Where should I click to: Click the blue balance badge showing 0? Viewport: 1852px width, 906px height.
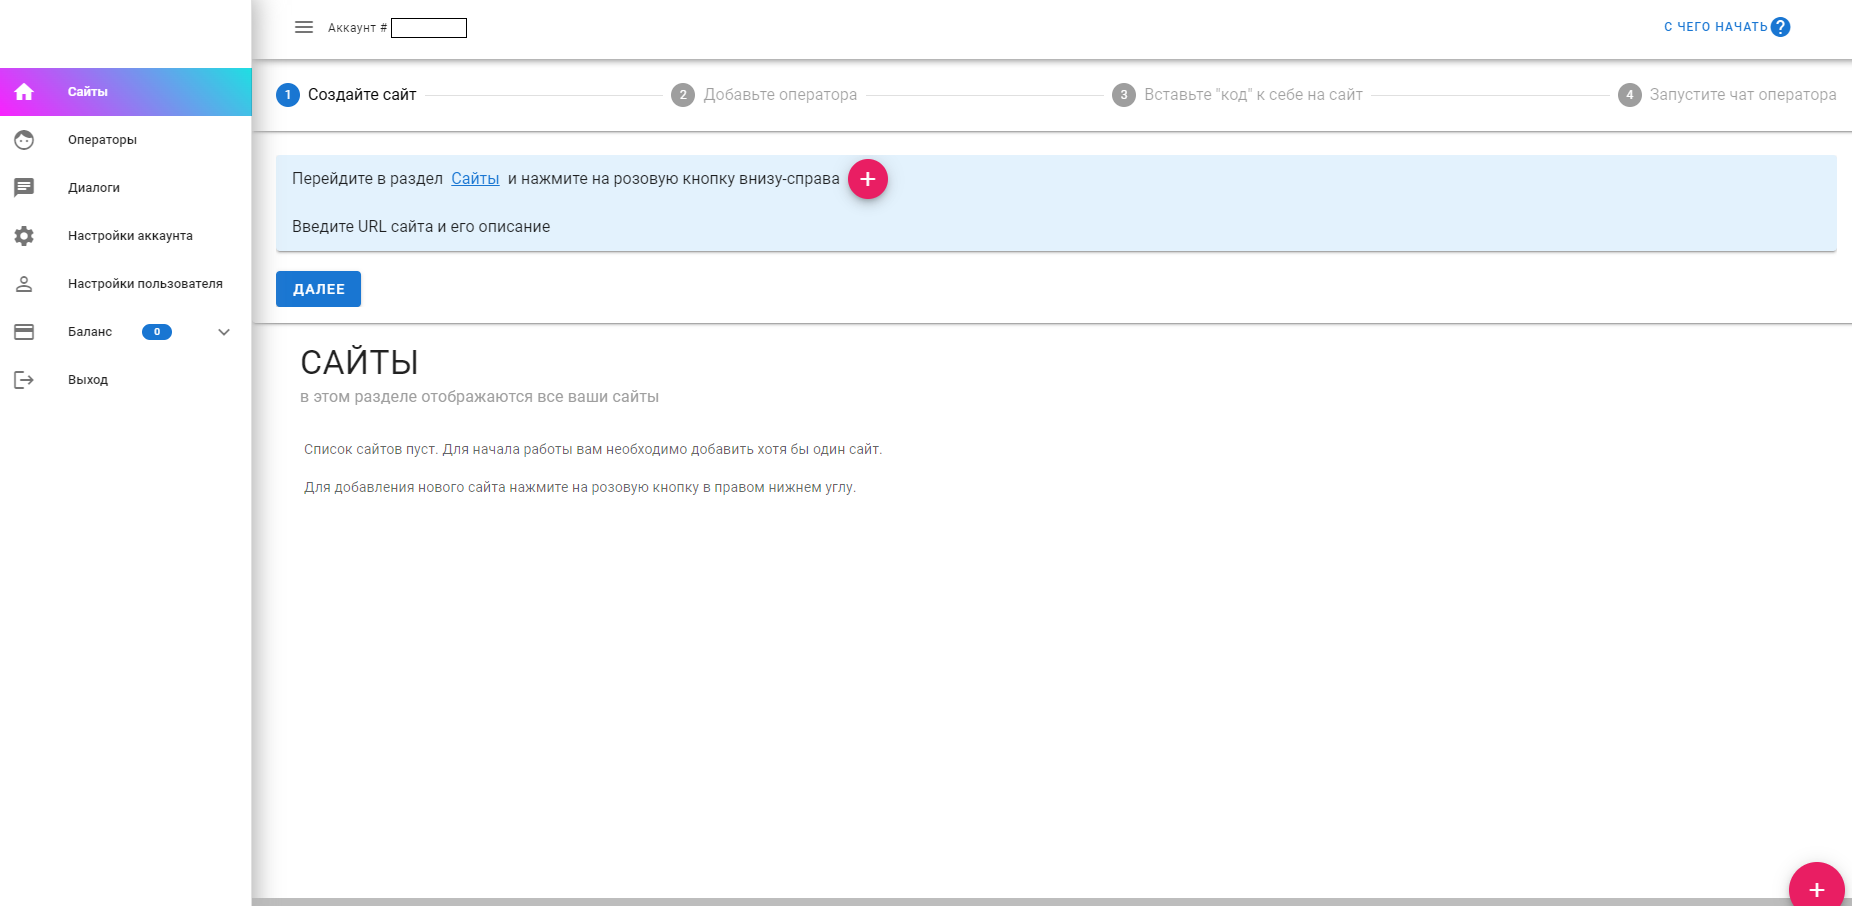coord(157,332)
